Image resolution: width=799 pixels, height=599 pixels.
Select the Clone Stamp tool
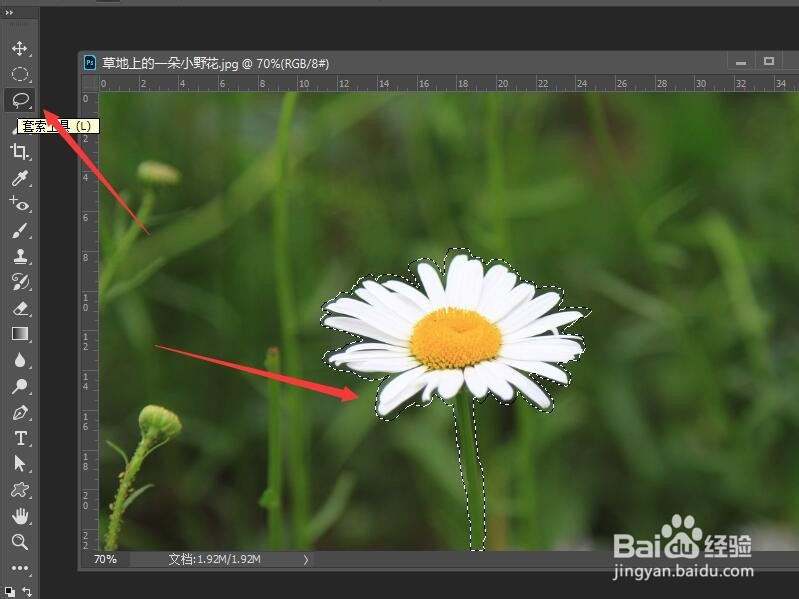(x=19, y=256)
